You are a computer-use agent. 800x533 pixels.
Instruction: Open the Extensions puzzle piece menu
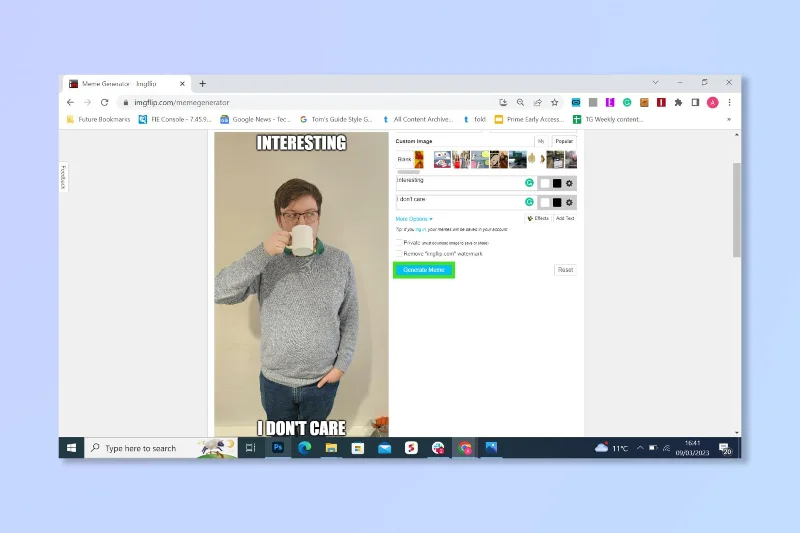point(678,103)
